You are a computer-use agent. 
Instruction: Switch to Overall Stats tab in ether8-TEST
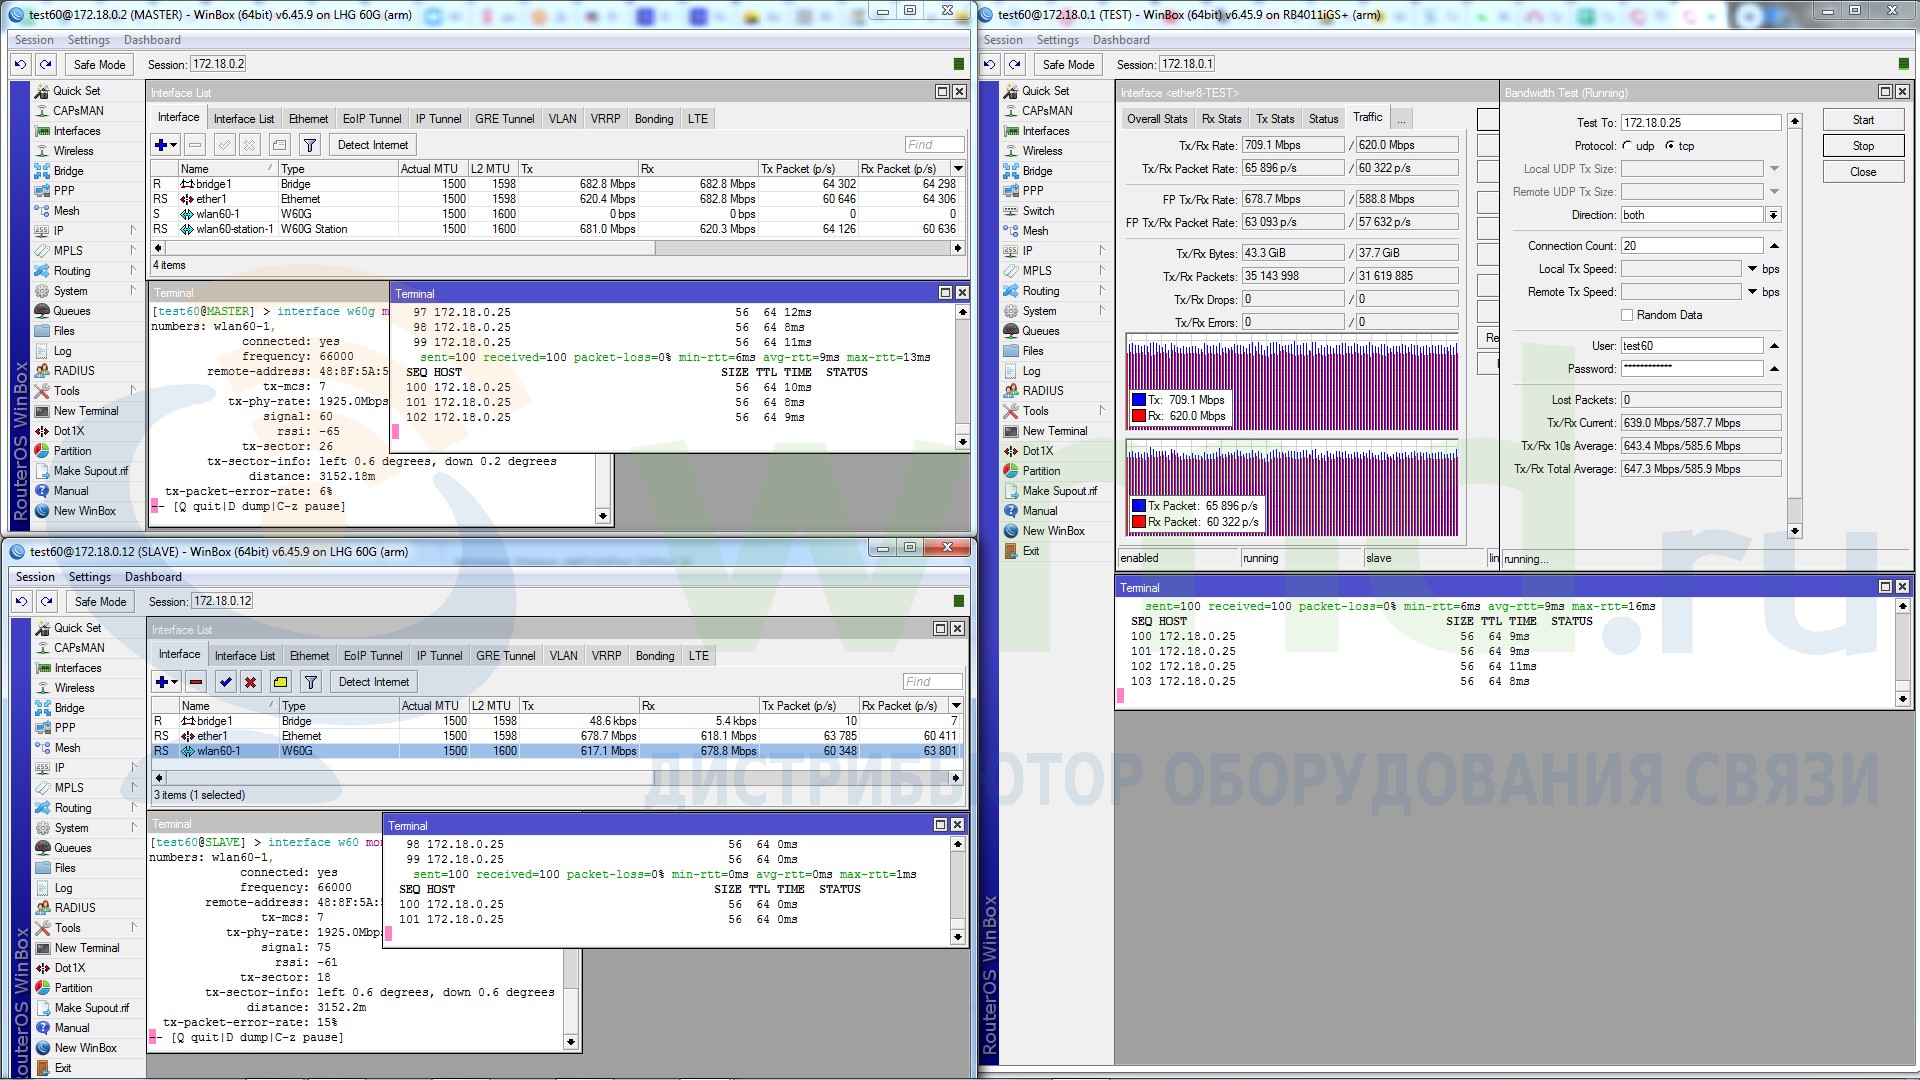(x=1157, y=119)
